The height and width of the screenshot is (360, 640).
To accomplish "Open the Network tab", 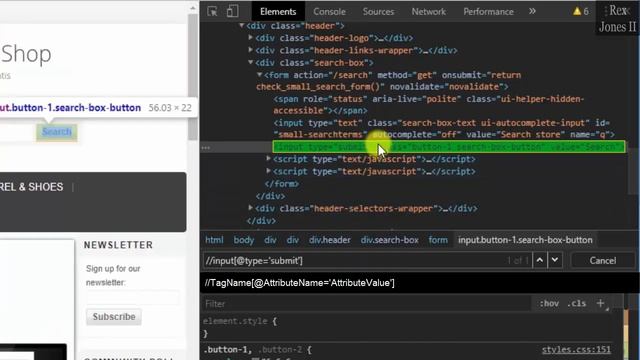I will pos(429,11).
